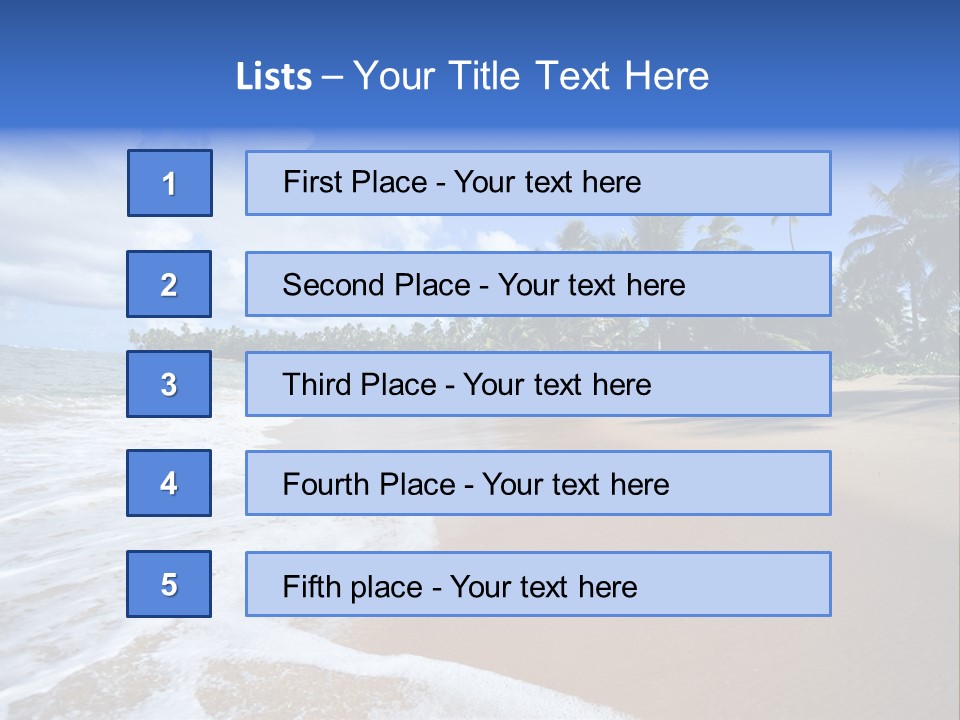Select the First Place text bar

(538, 183)
